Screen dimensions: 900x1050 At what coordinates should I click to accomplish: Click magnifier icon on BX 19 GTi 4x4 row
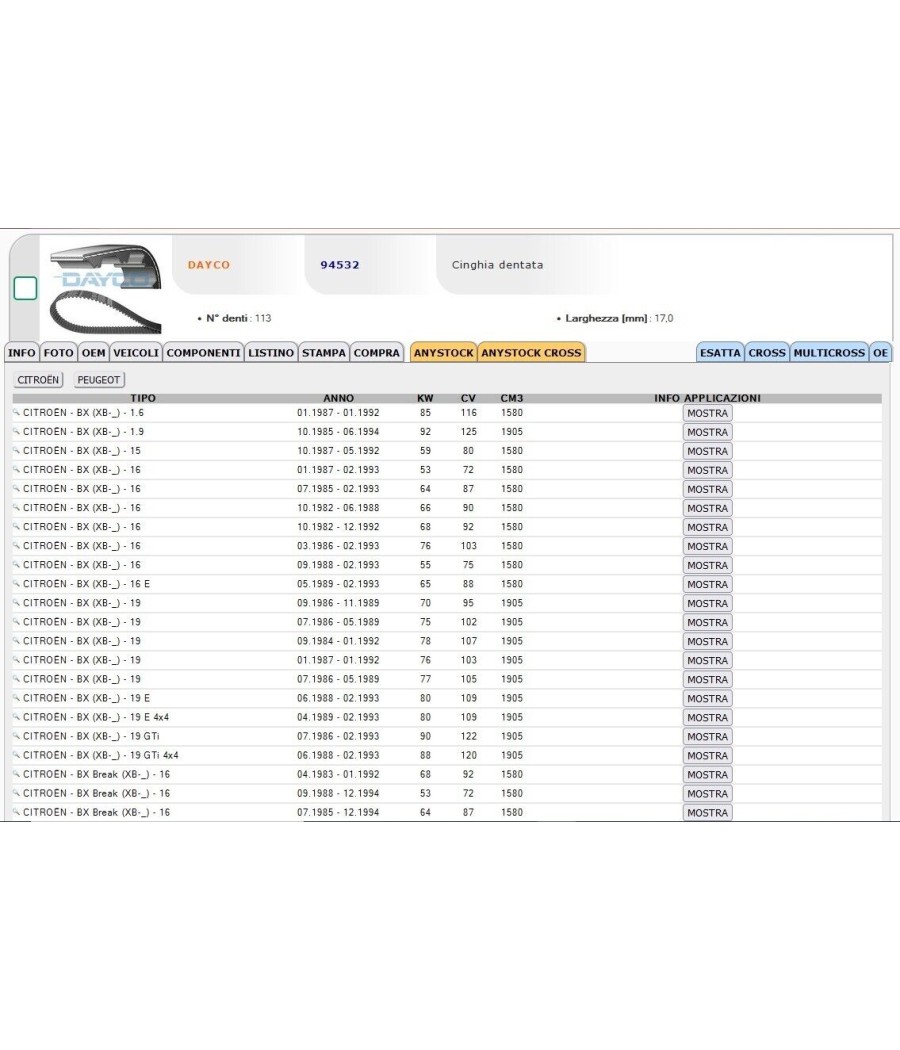coord(17,755)
